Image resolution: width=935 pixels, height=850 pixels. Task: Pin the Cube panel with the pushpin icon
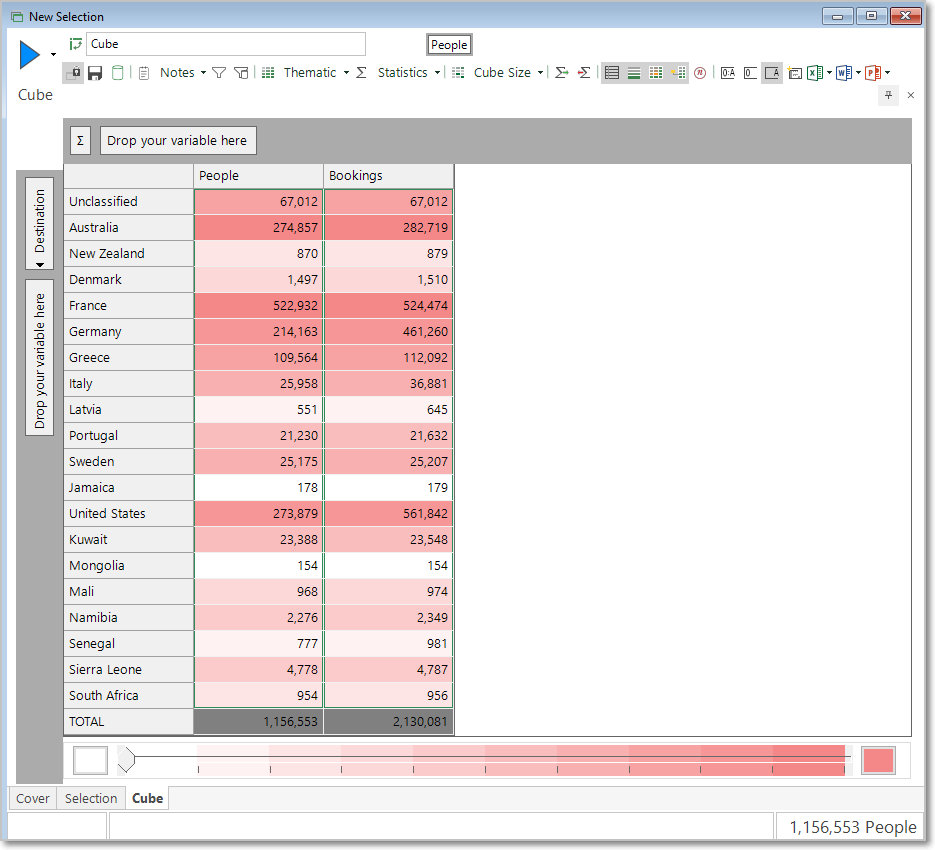(888, 95)
